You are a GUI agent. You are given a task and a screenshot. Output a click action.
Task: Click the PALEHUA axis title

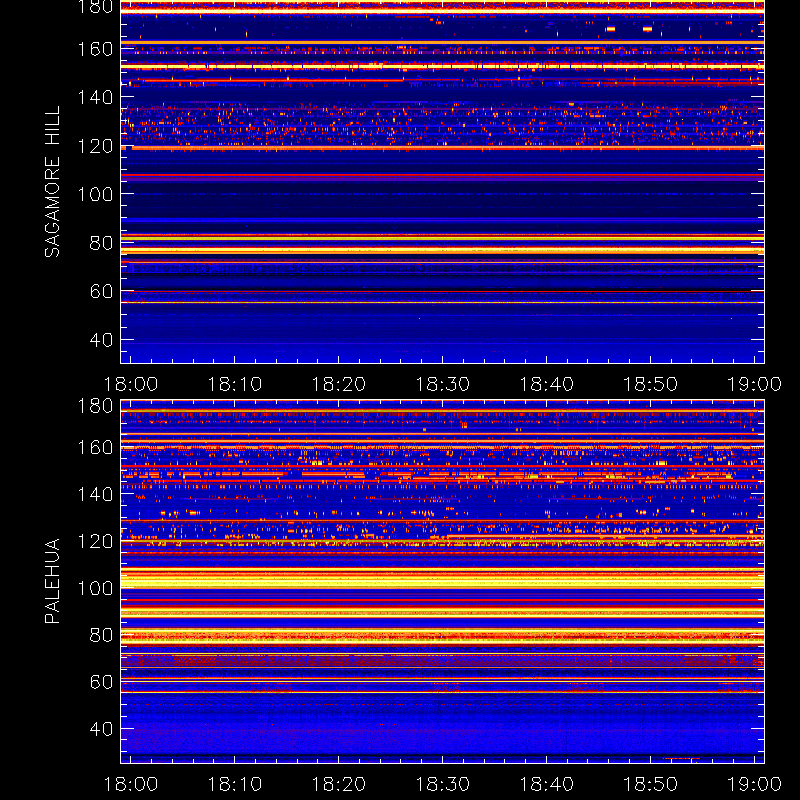click(x=53, y=581)
